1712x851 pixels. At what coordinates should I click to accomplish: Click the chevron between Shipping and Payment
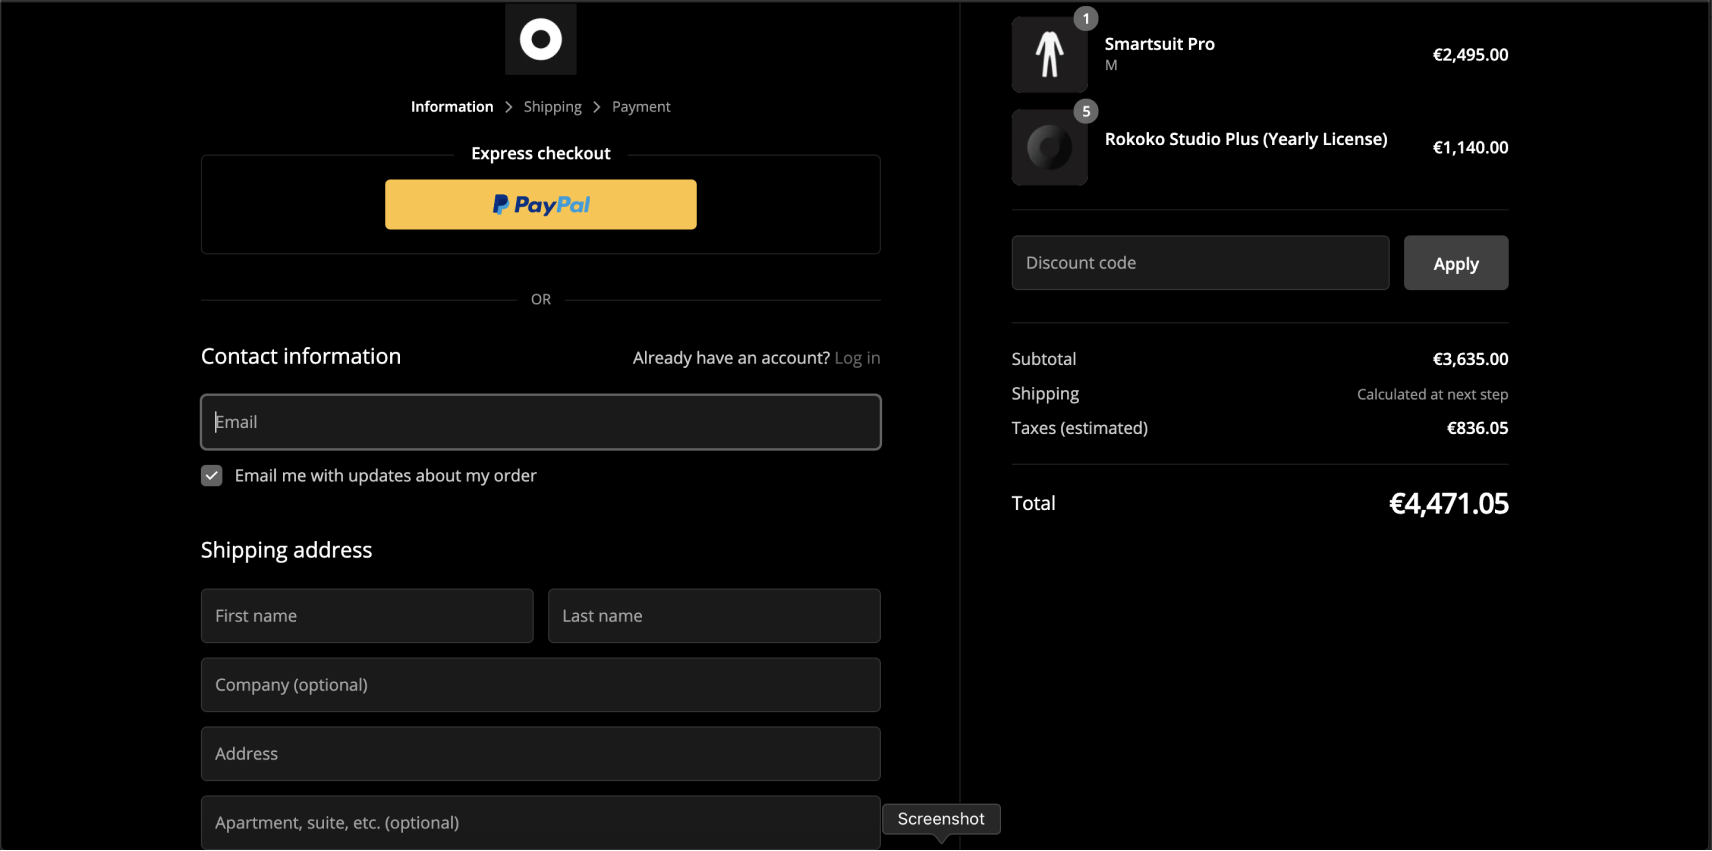(x=597, y=107)
